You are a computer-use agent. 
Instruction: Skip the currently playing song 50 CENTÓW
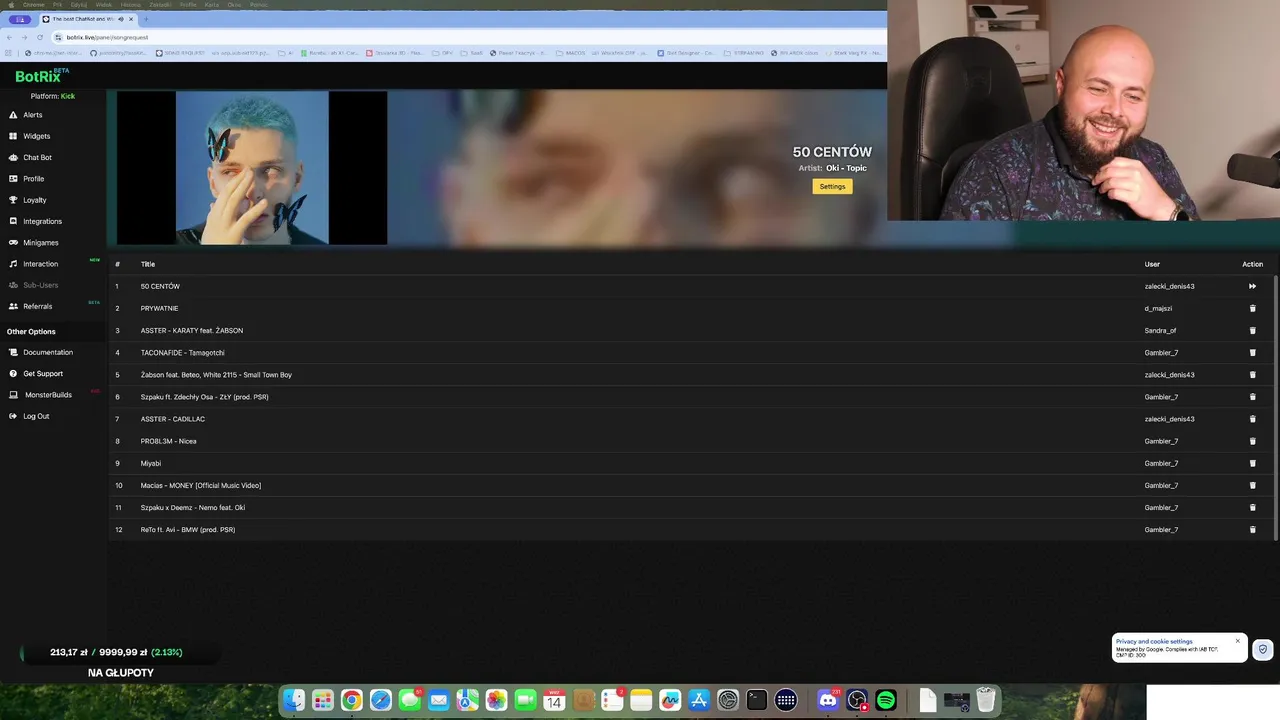[x=1252, y=286]
